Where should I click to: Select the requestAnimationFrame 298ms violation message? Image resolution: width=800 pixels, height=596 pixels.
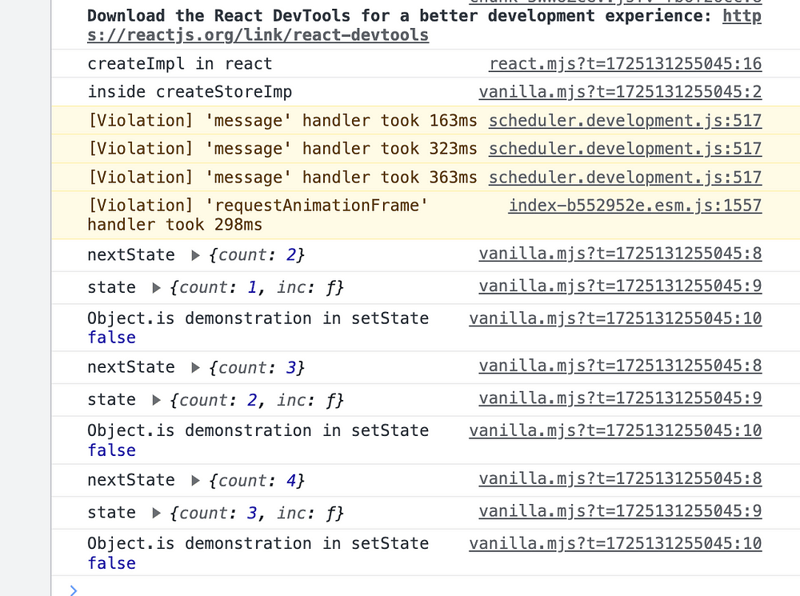pyautogui.click(x=258, y=215)
